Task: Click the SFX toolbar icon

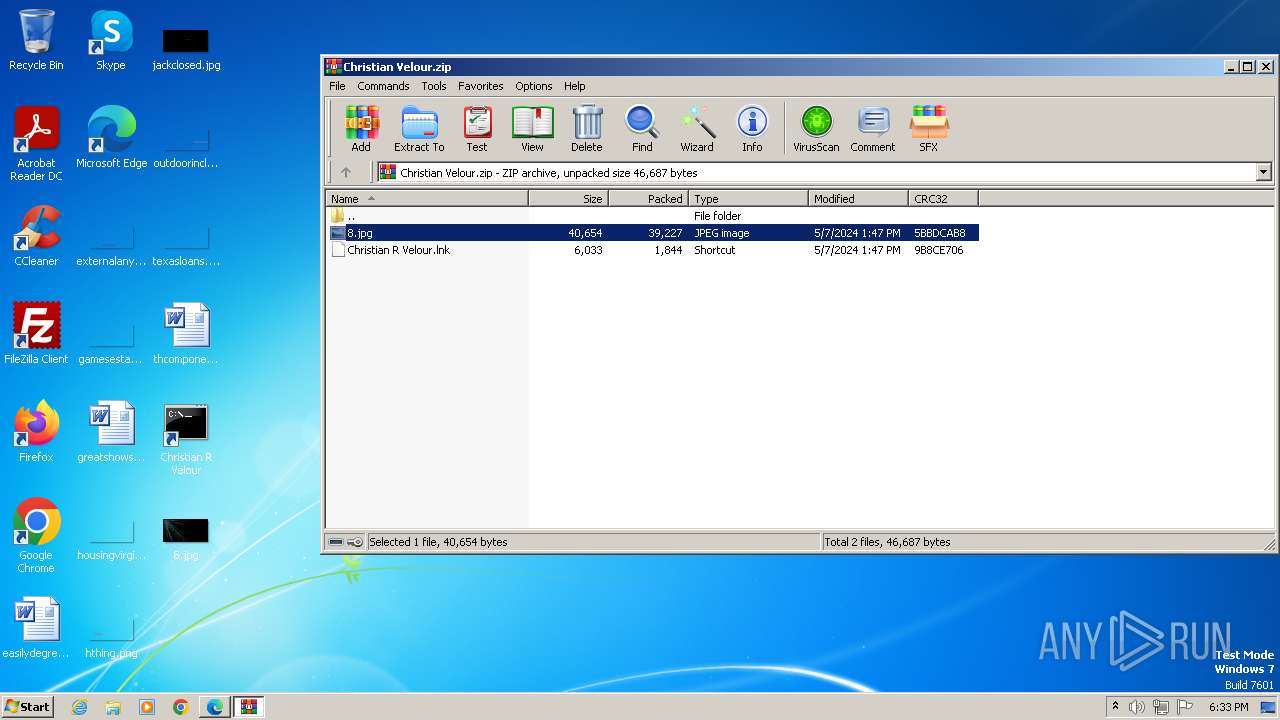Action: point(929,128)
